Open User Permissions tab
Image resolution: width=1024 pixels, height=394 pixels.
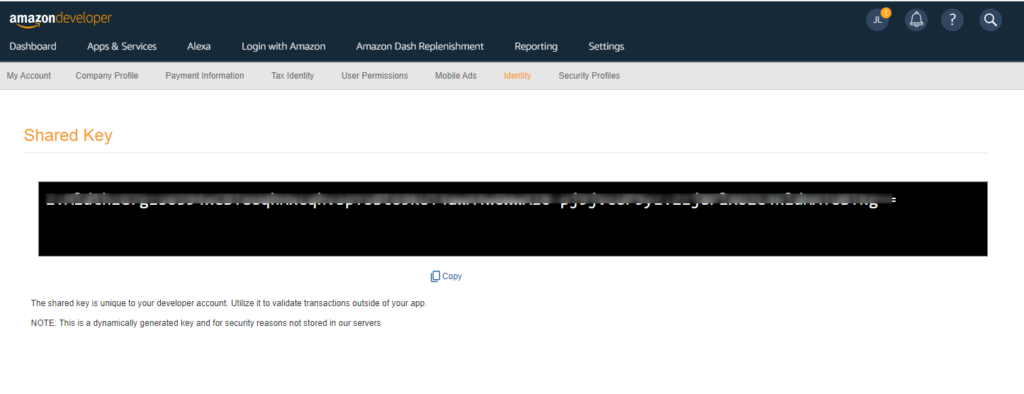tap(374, 76)
